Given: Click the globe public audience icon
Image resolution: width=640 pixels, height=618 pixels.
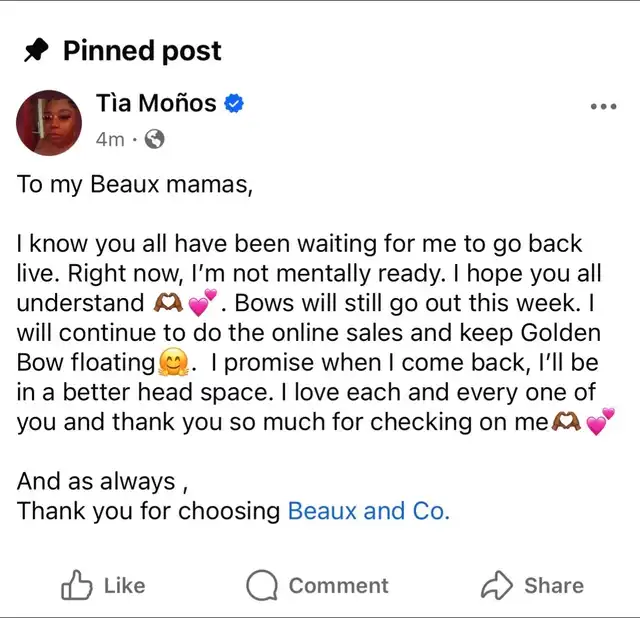Looking at the screenshot, I should [x=154, y=140].
